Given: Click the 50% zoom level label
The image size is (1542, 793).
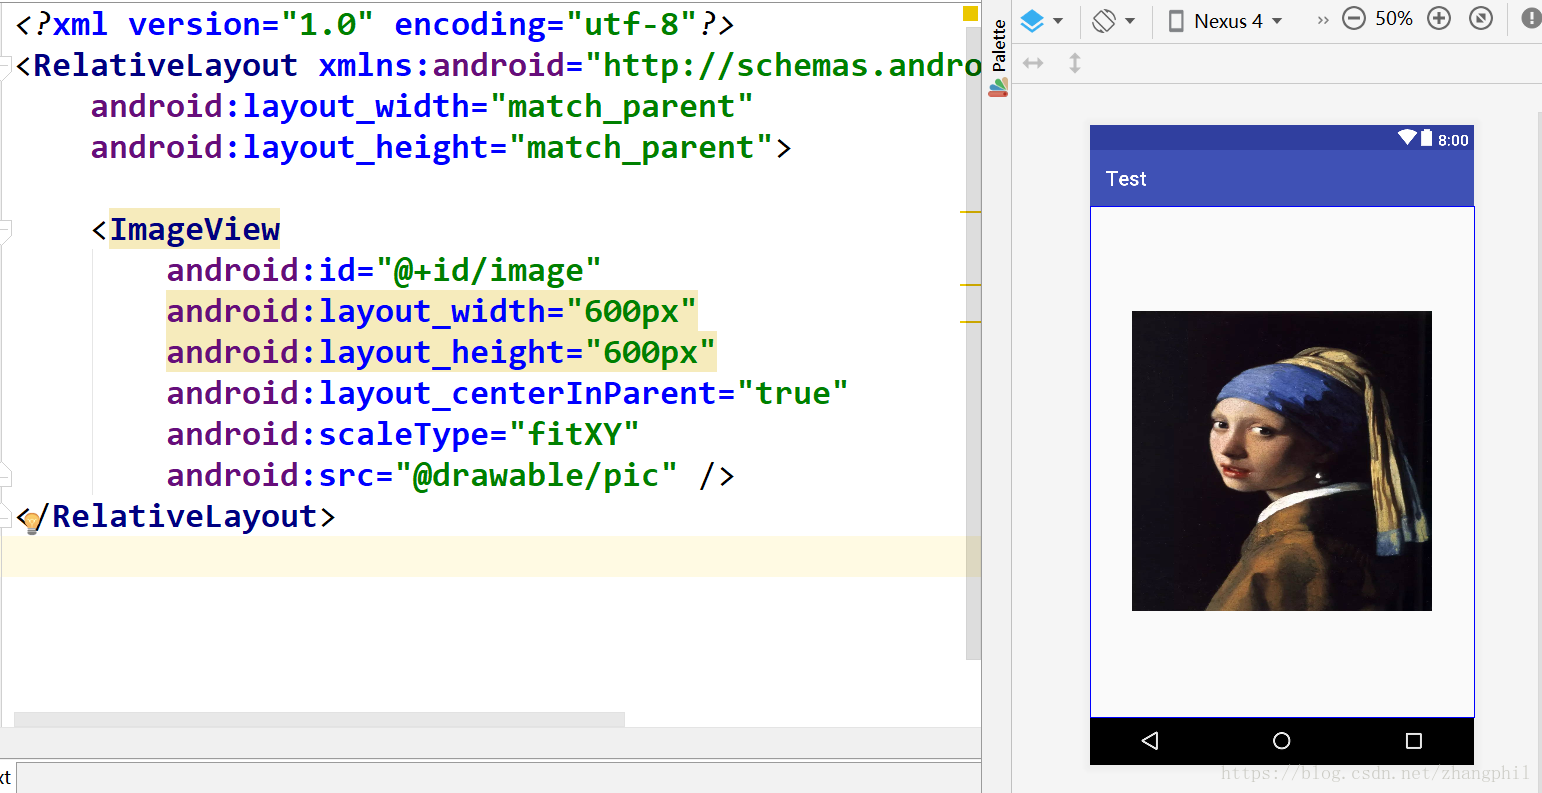Looking at the screenshot, I should coord(1394,19).
